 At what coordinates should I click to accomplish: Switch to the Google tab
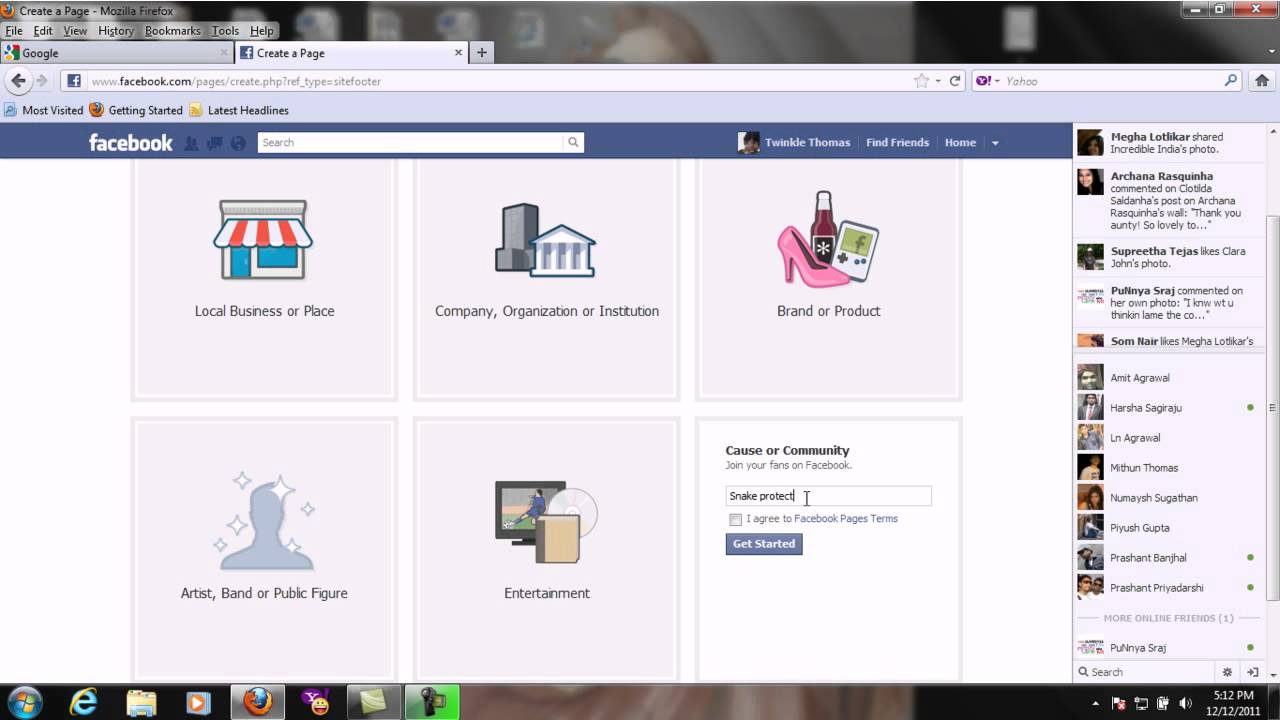118,53
